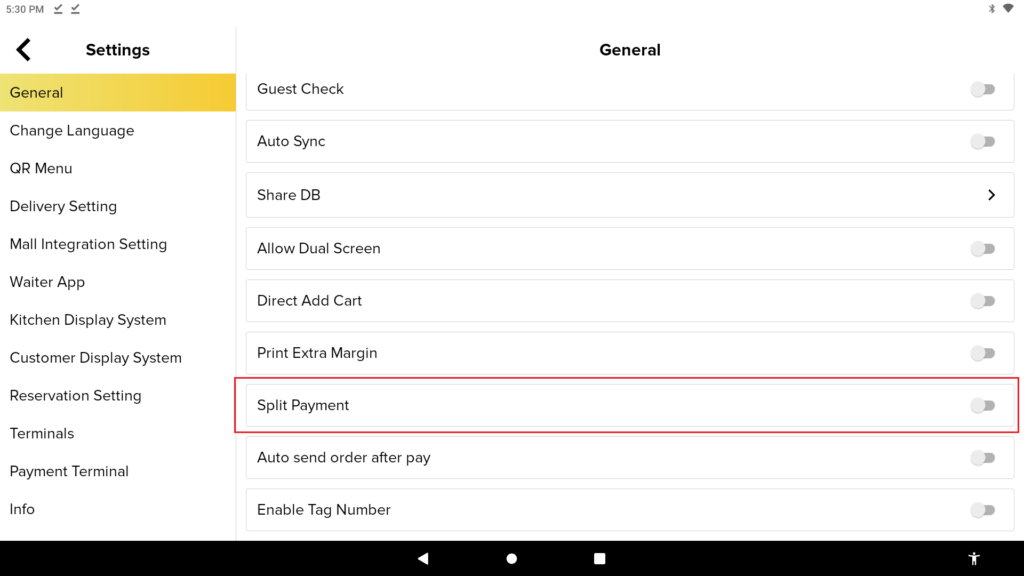Enable the Guest Check toggle
This screenshot has width=1024, height=576.
click(x=983, y=89)
